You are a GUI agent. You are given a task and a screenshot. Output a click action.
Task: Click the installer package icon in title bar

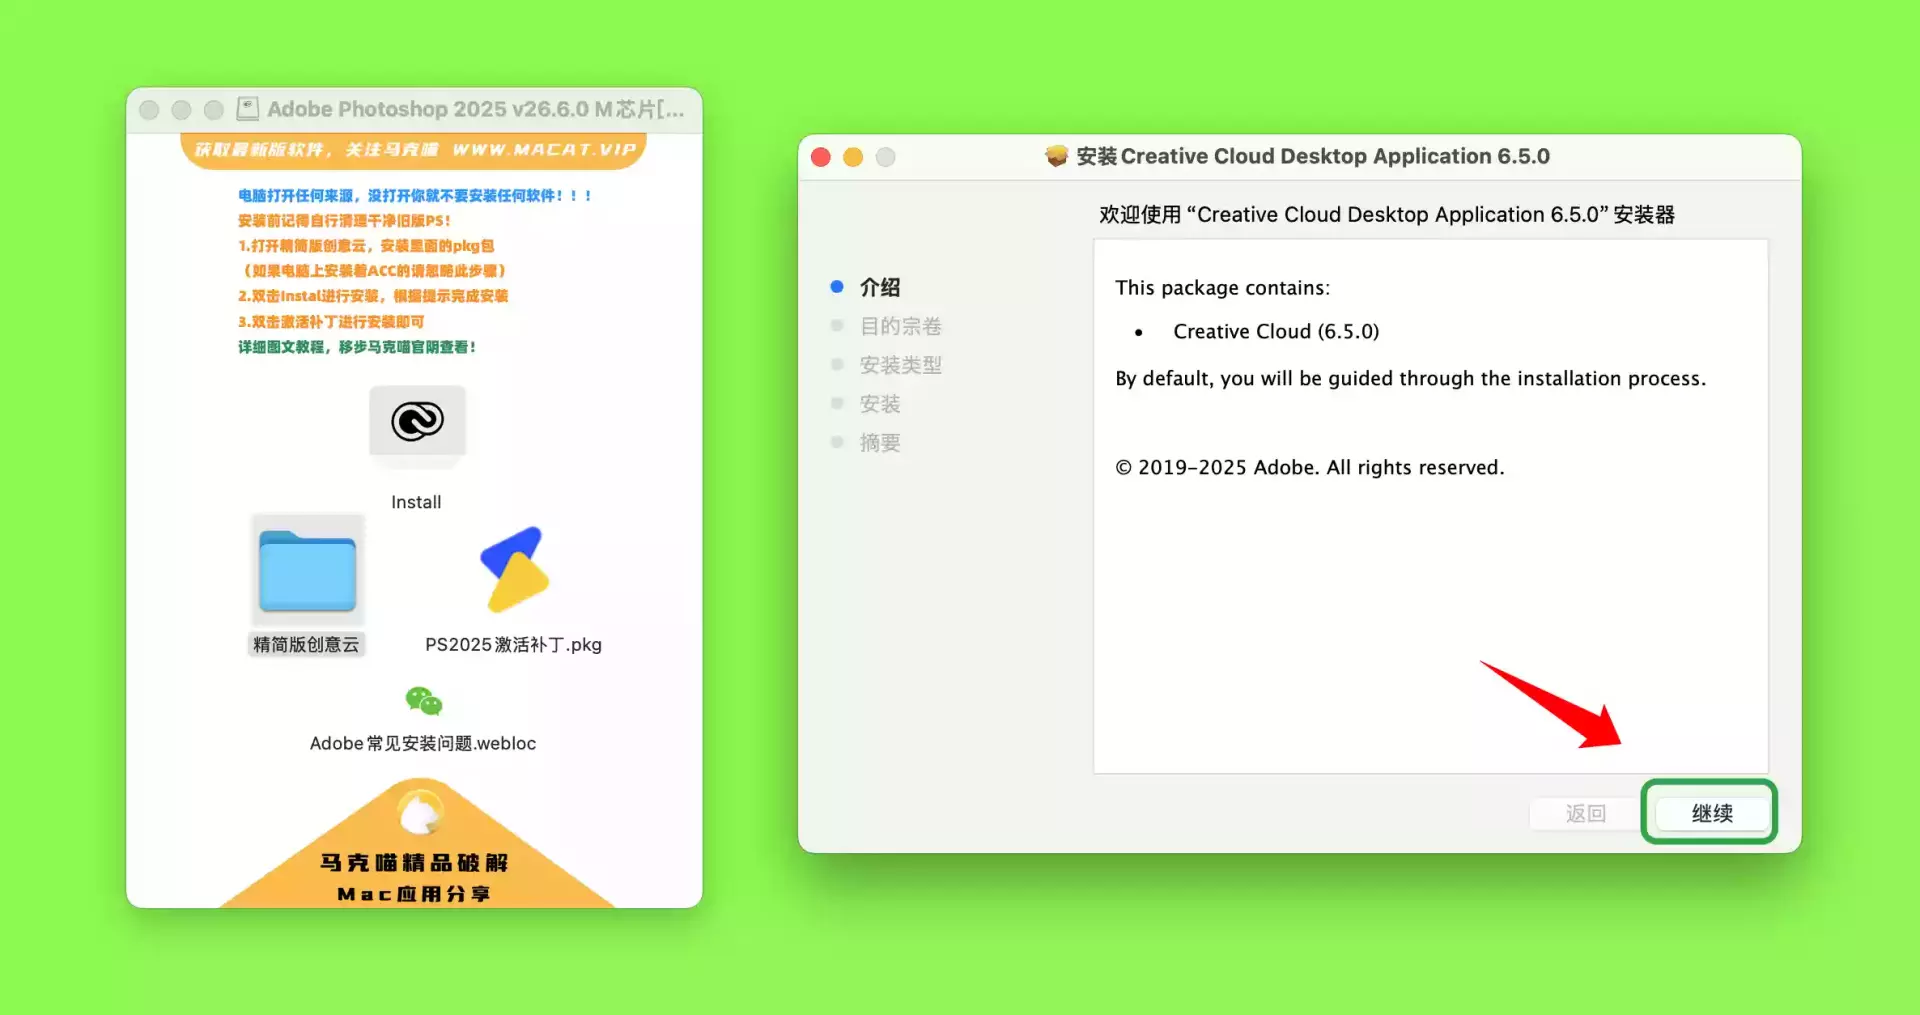pyautogui.click(x=1056, y=156)
